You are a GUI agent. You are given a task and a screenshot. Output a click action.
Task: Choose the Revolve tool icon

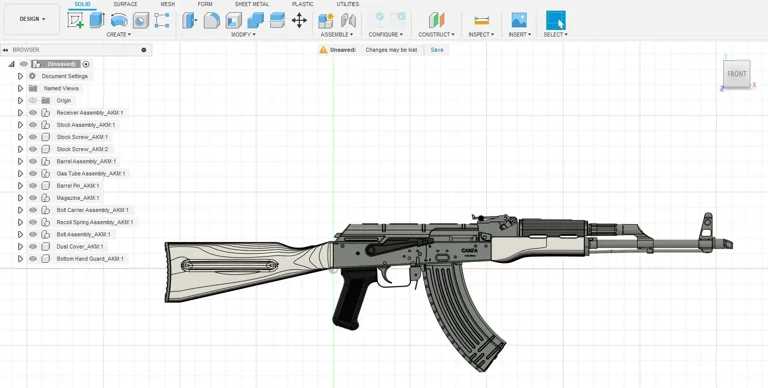point(119,20)
